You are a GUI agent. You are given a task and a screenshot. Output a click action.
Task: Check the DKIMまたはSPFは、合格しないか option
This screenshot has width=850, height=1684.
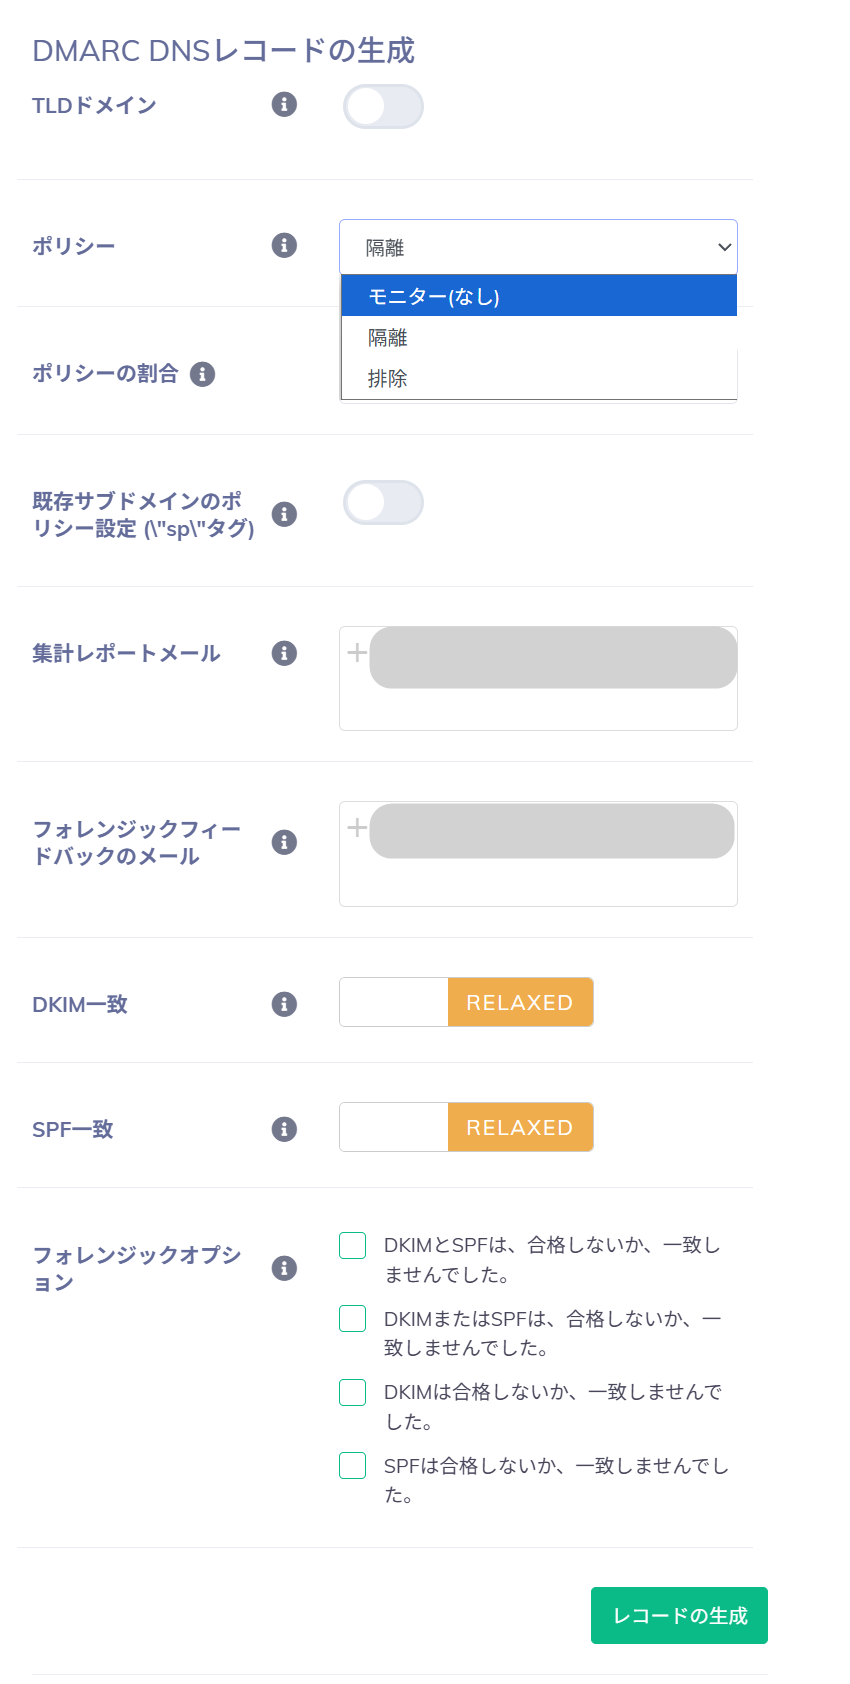[353, 1319]
